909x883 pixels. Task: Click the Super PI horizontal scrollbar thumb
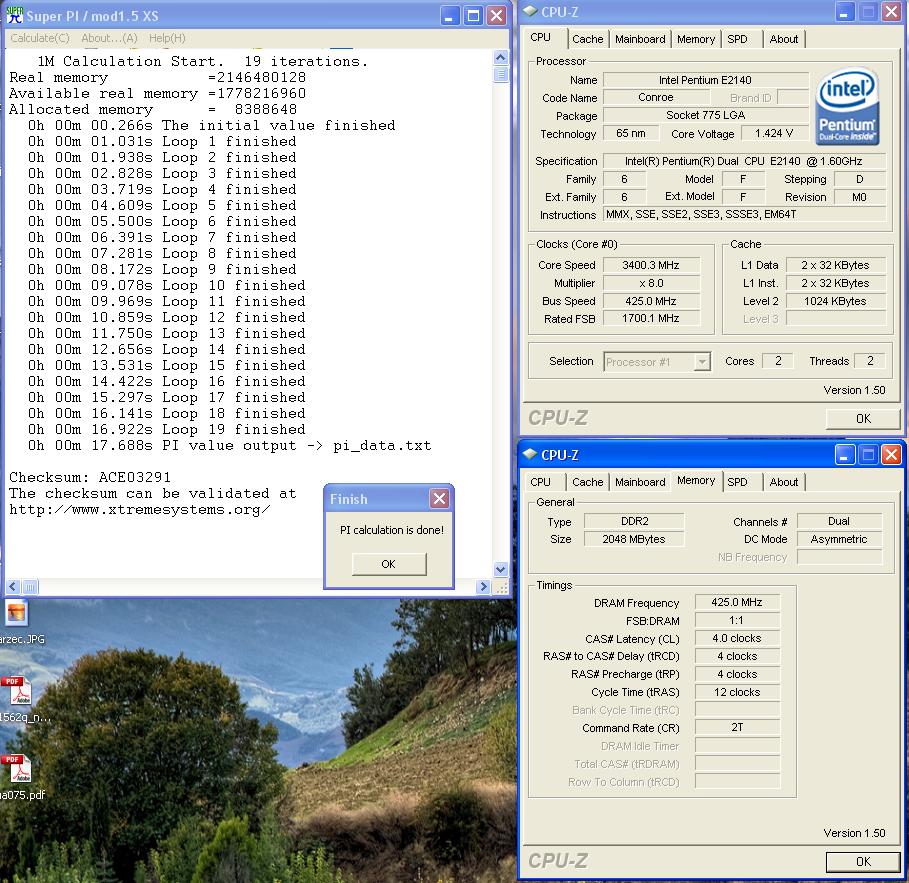(30, 587)
